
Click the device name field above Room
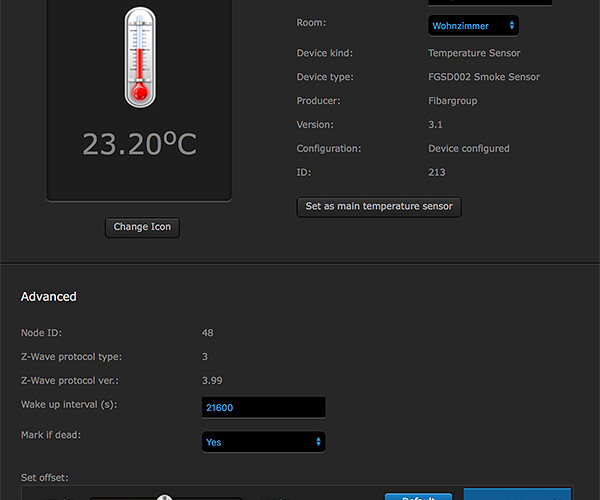(490, 3)
